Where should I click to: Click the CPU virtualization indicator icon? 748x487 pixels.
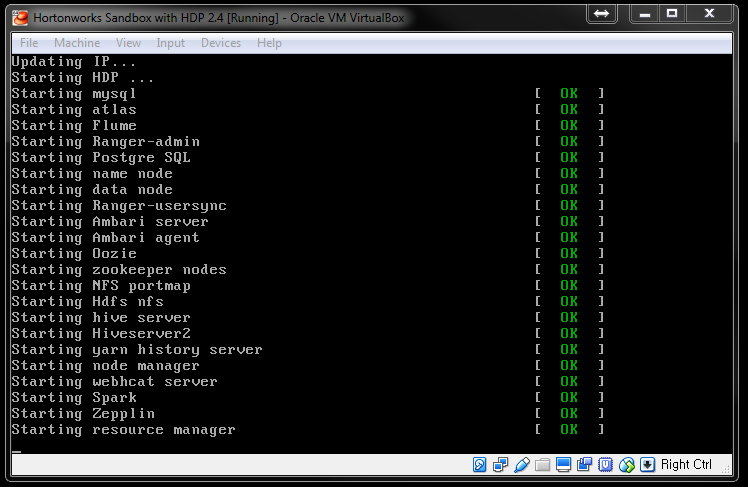(605, 464)
